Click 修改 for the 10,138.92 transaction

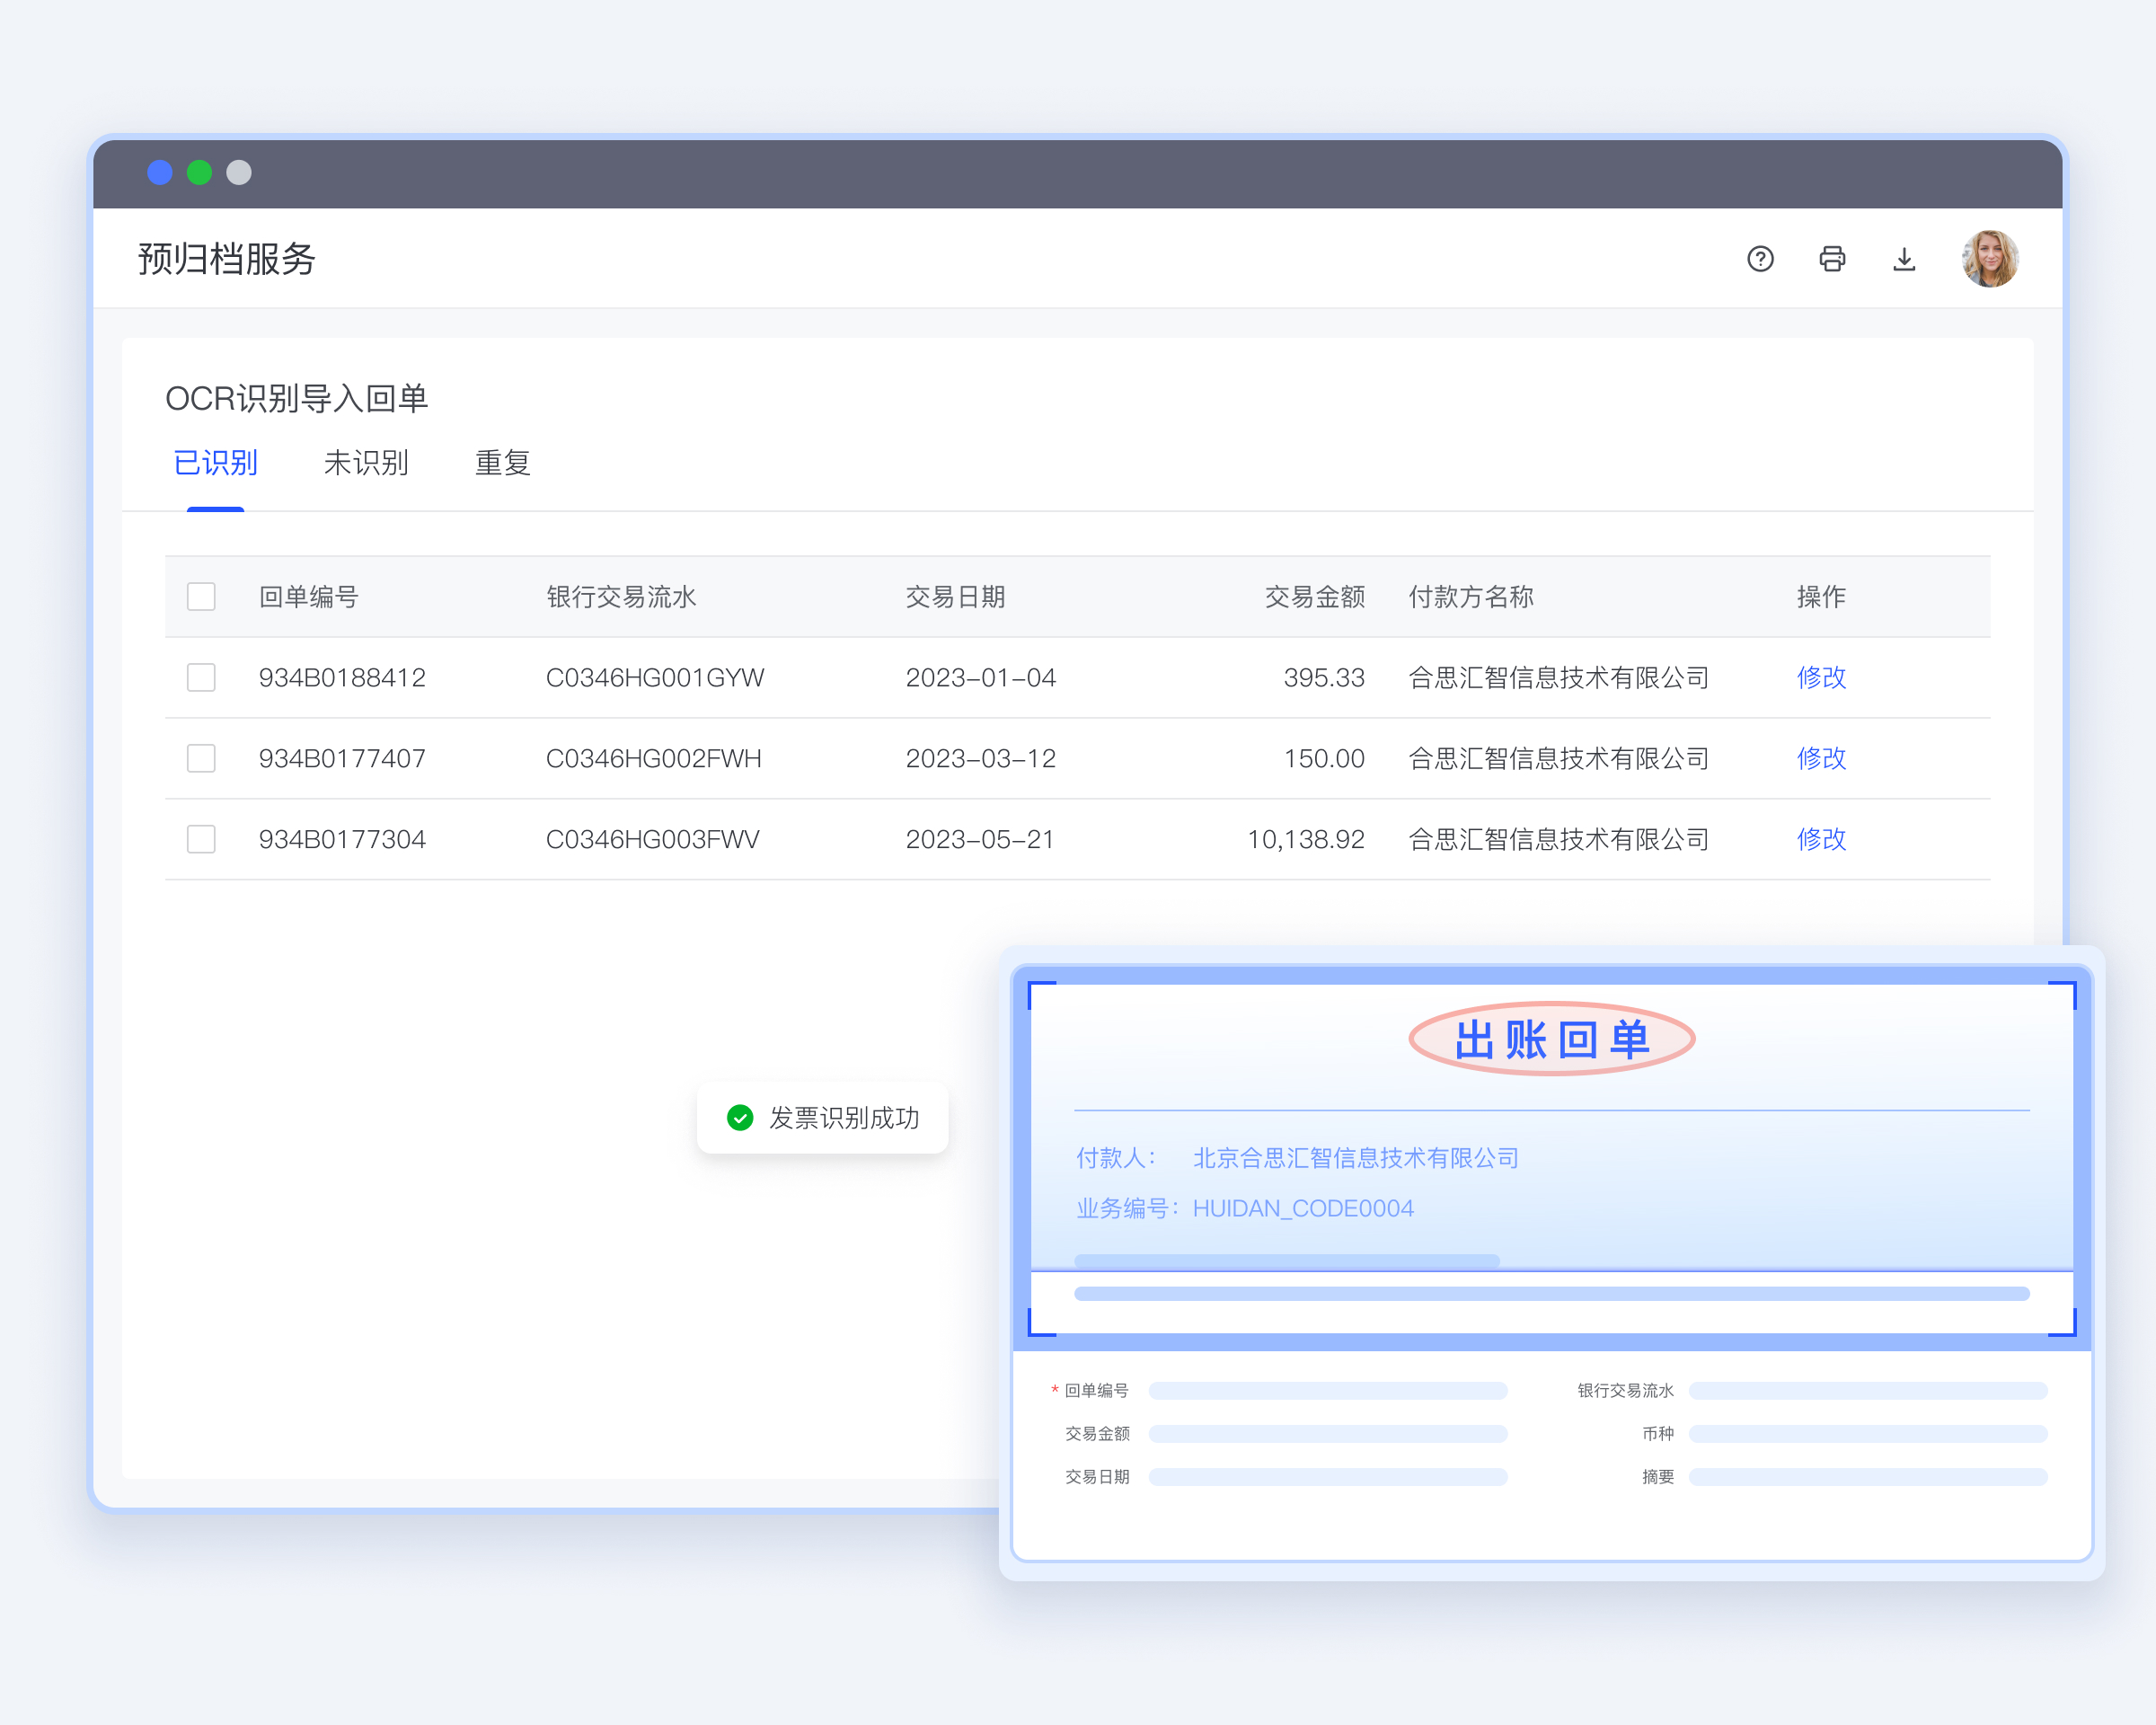pos(1821,839)
